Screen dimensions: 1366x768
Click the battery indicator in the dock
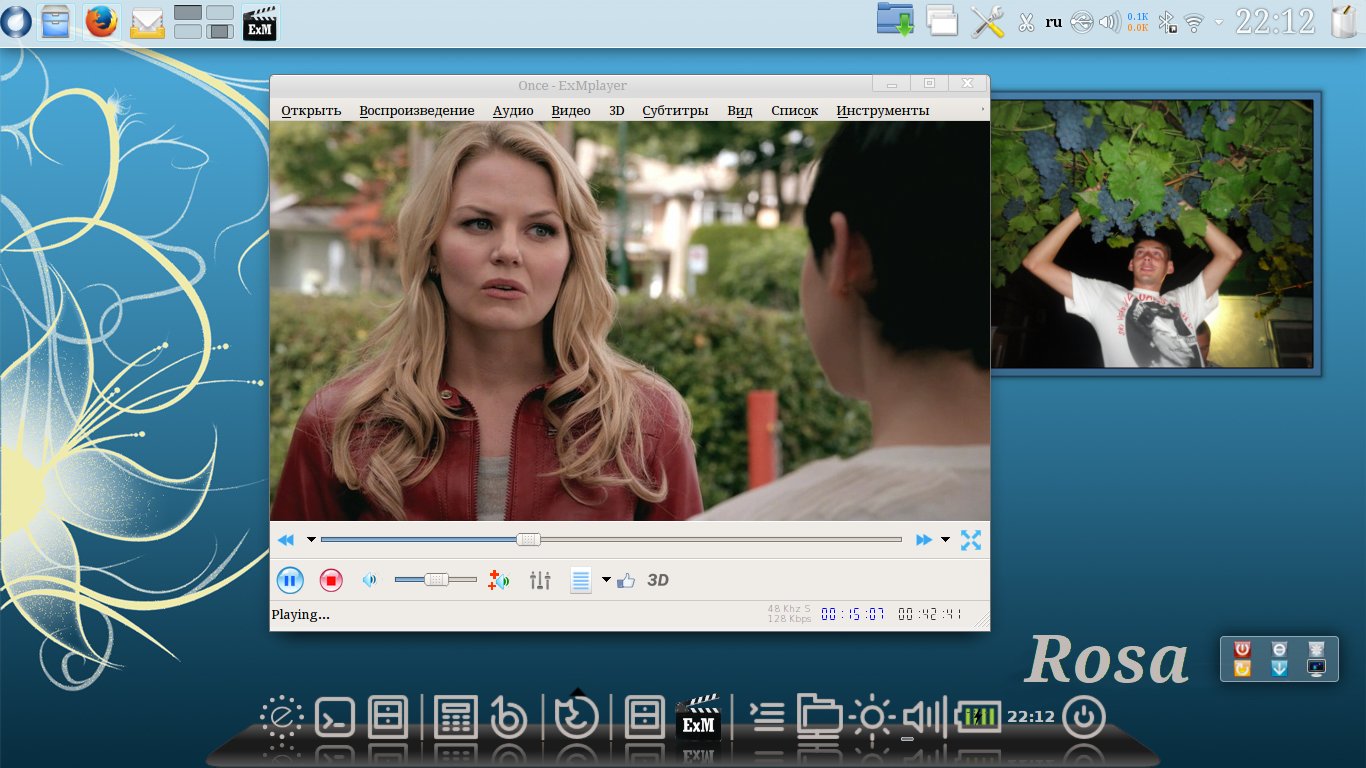[978, 716]
